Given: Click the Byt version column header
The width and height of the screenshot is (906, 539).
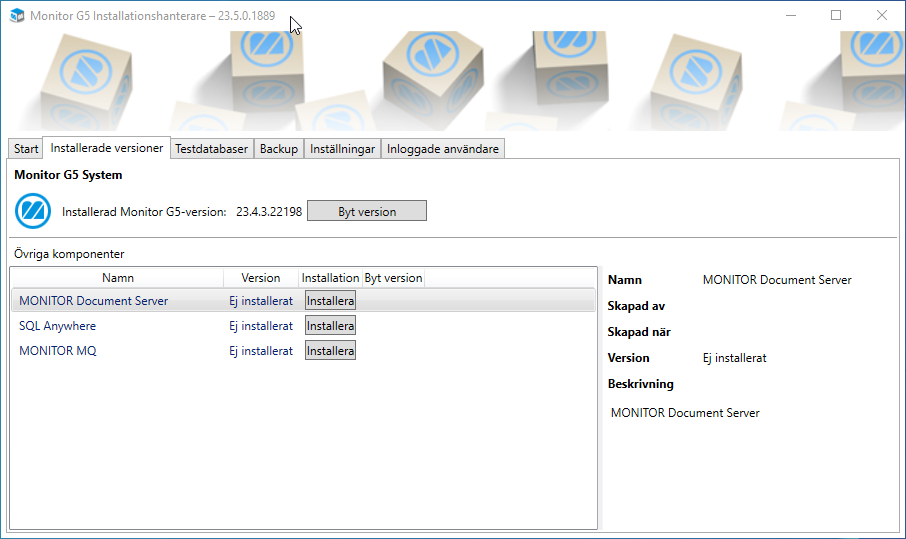Looking at the screenshot, I should click(393, 278).
